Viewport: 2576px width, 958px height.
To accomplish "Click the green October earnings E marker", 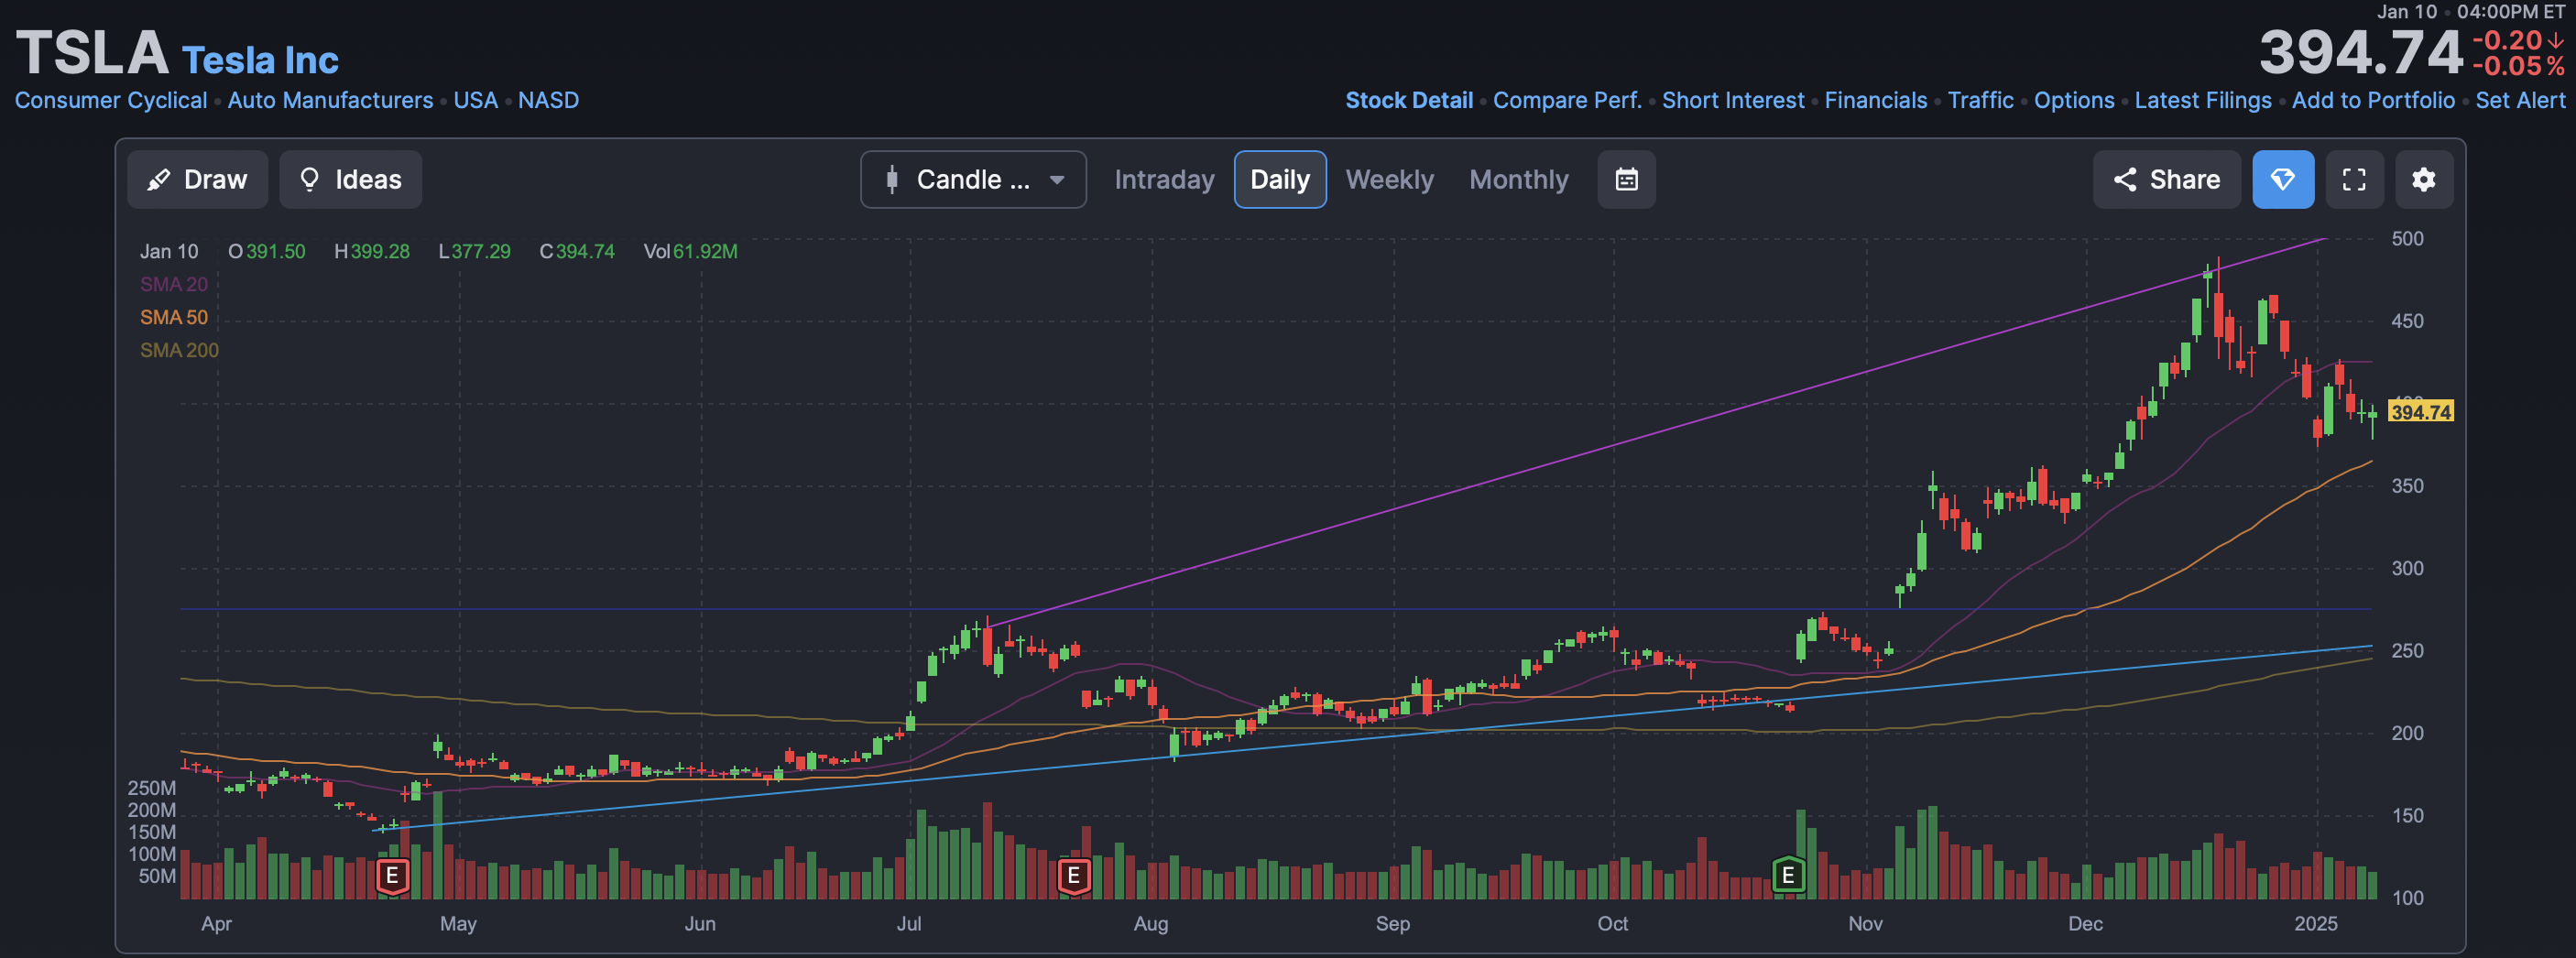I will pyautogui.click(x=1788, y=876).
